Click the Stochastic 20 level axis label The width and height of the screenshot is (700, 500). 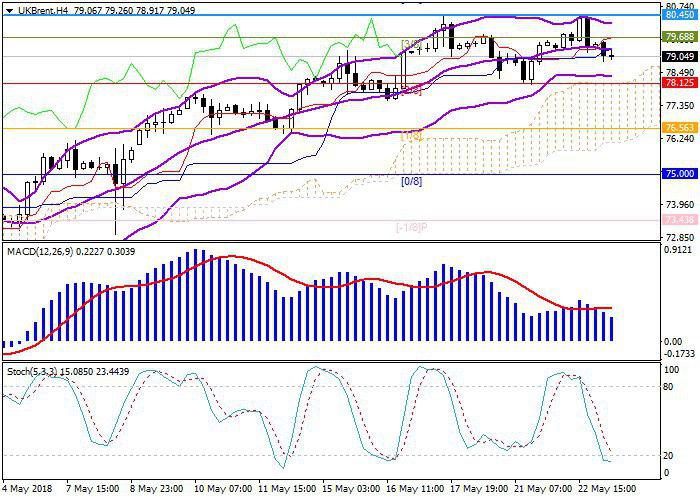[x=672, y=455]
